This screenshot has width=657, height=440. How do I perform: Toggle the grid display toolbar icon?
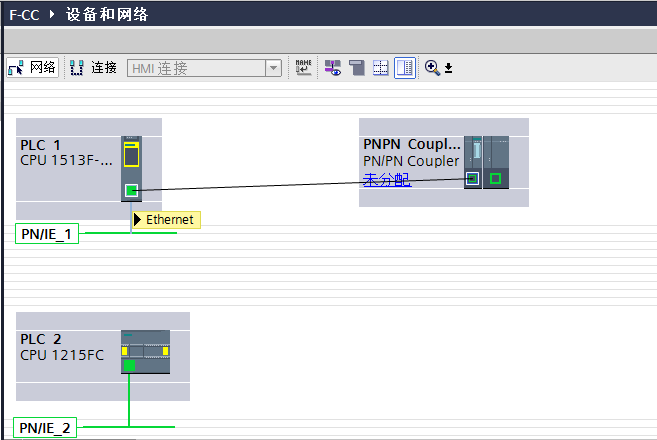pos(380,67)
